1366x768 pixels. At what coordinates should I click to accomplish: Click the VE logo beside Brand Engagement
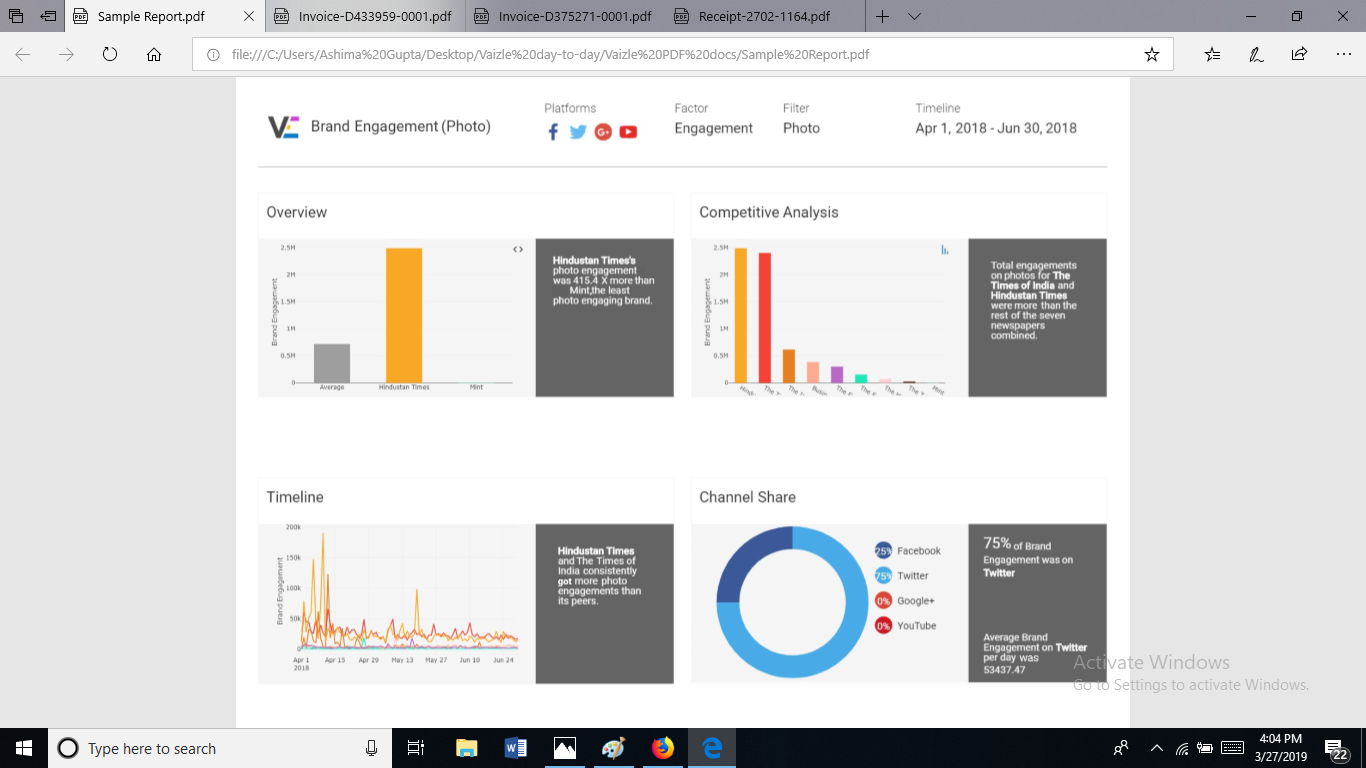(x=283, y=127)
